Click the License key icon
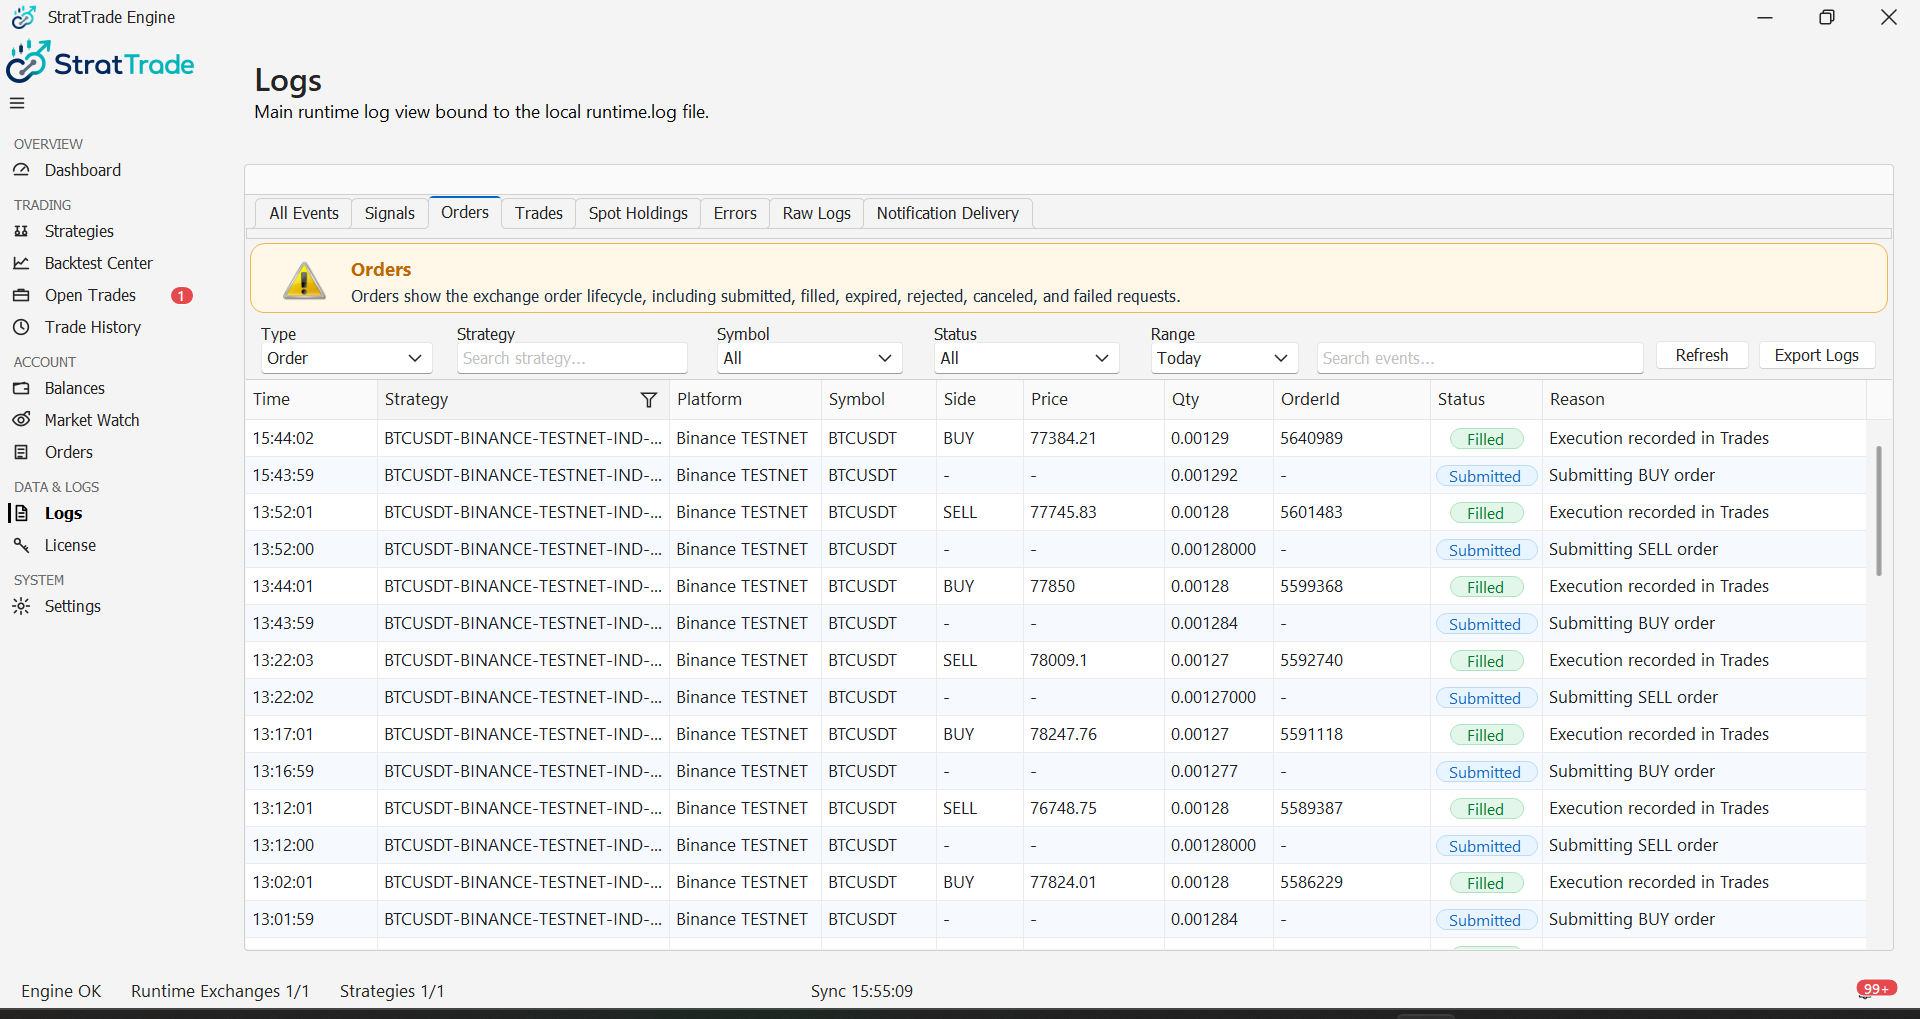1920x1019 pixels. [21, 545]
